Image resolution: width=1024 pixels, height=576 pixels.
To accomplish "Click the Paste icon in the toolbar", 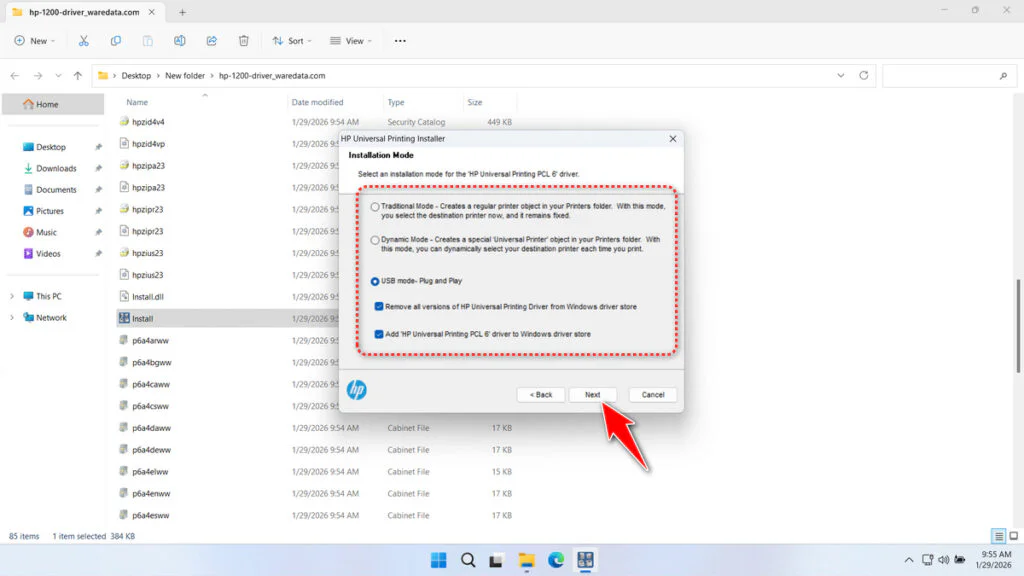I will click(x=148, y=41).
